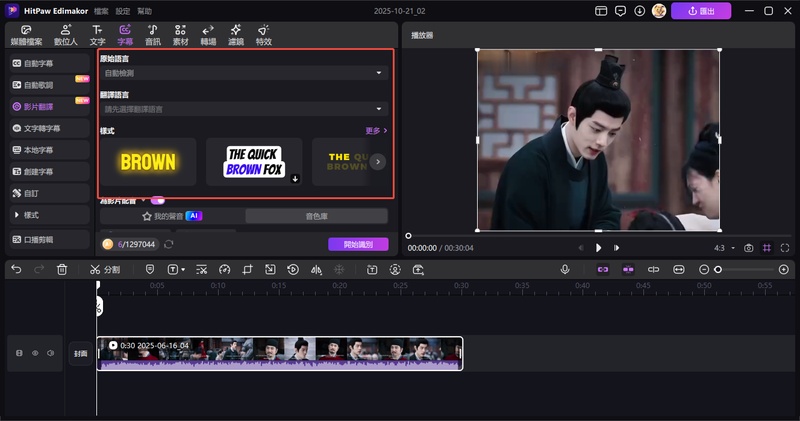This screenshot has height=421, width=800.
Task: Toggle track visibility eye icon
Action: coord(34,353)
